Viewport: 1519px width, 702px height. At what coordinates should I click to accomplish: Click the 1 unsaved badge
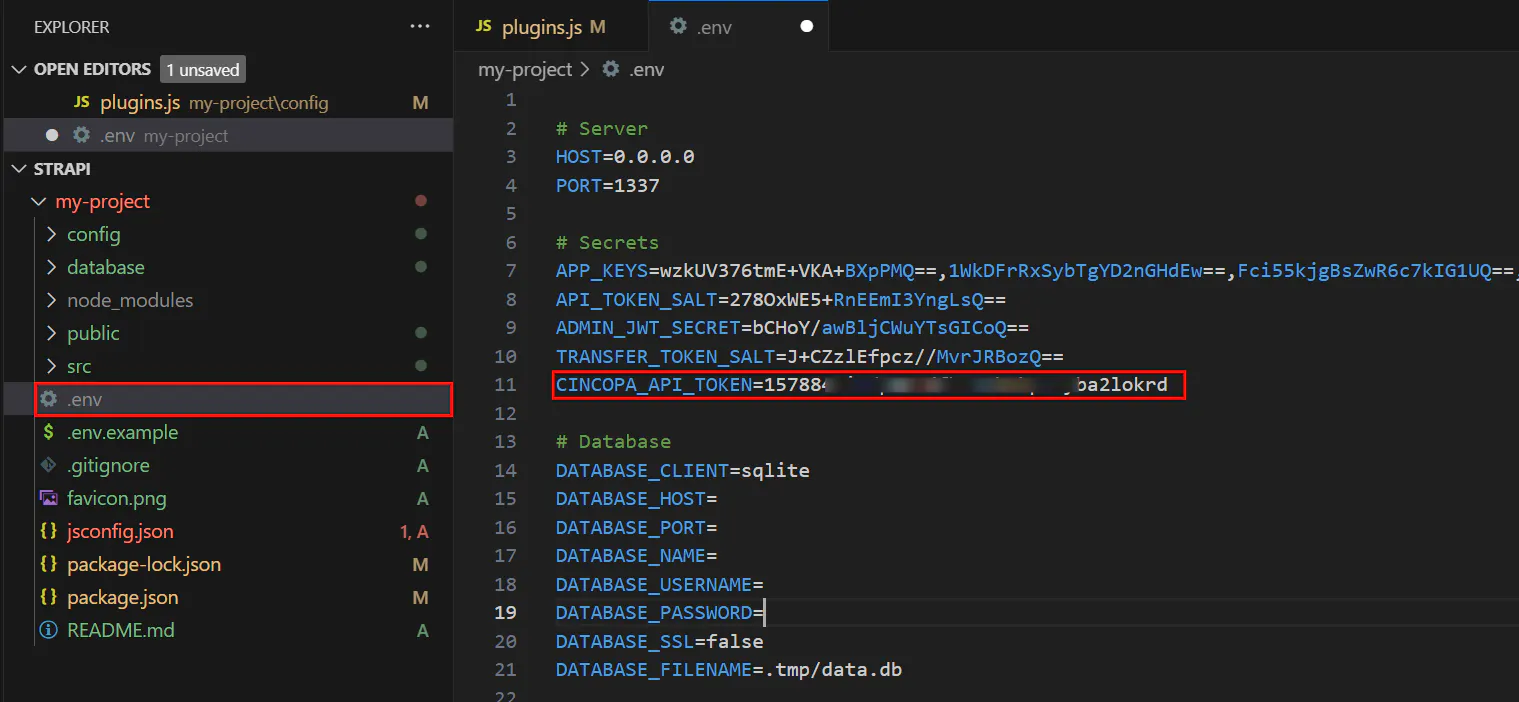click(x=203, y=69)
